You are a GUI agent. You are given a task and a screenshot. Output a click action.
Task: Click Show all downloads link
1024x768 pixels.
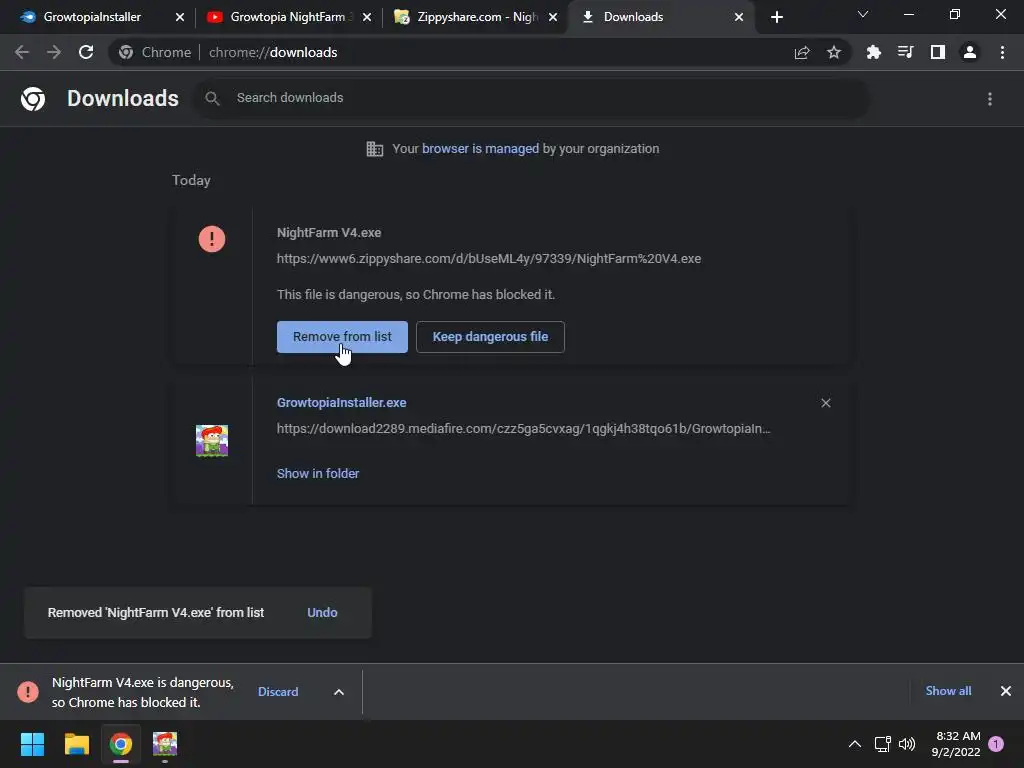(948, 691)
